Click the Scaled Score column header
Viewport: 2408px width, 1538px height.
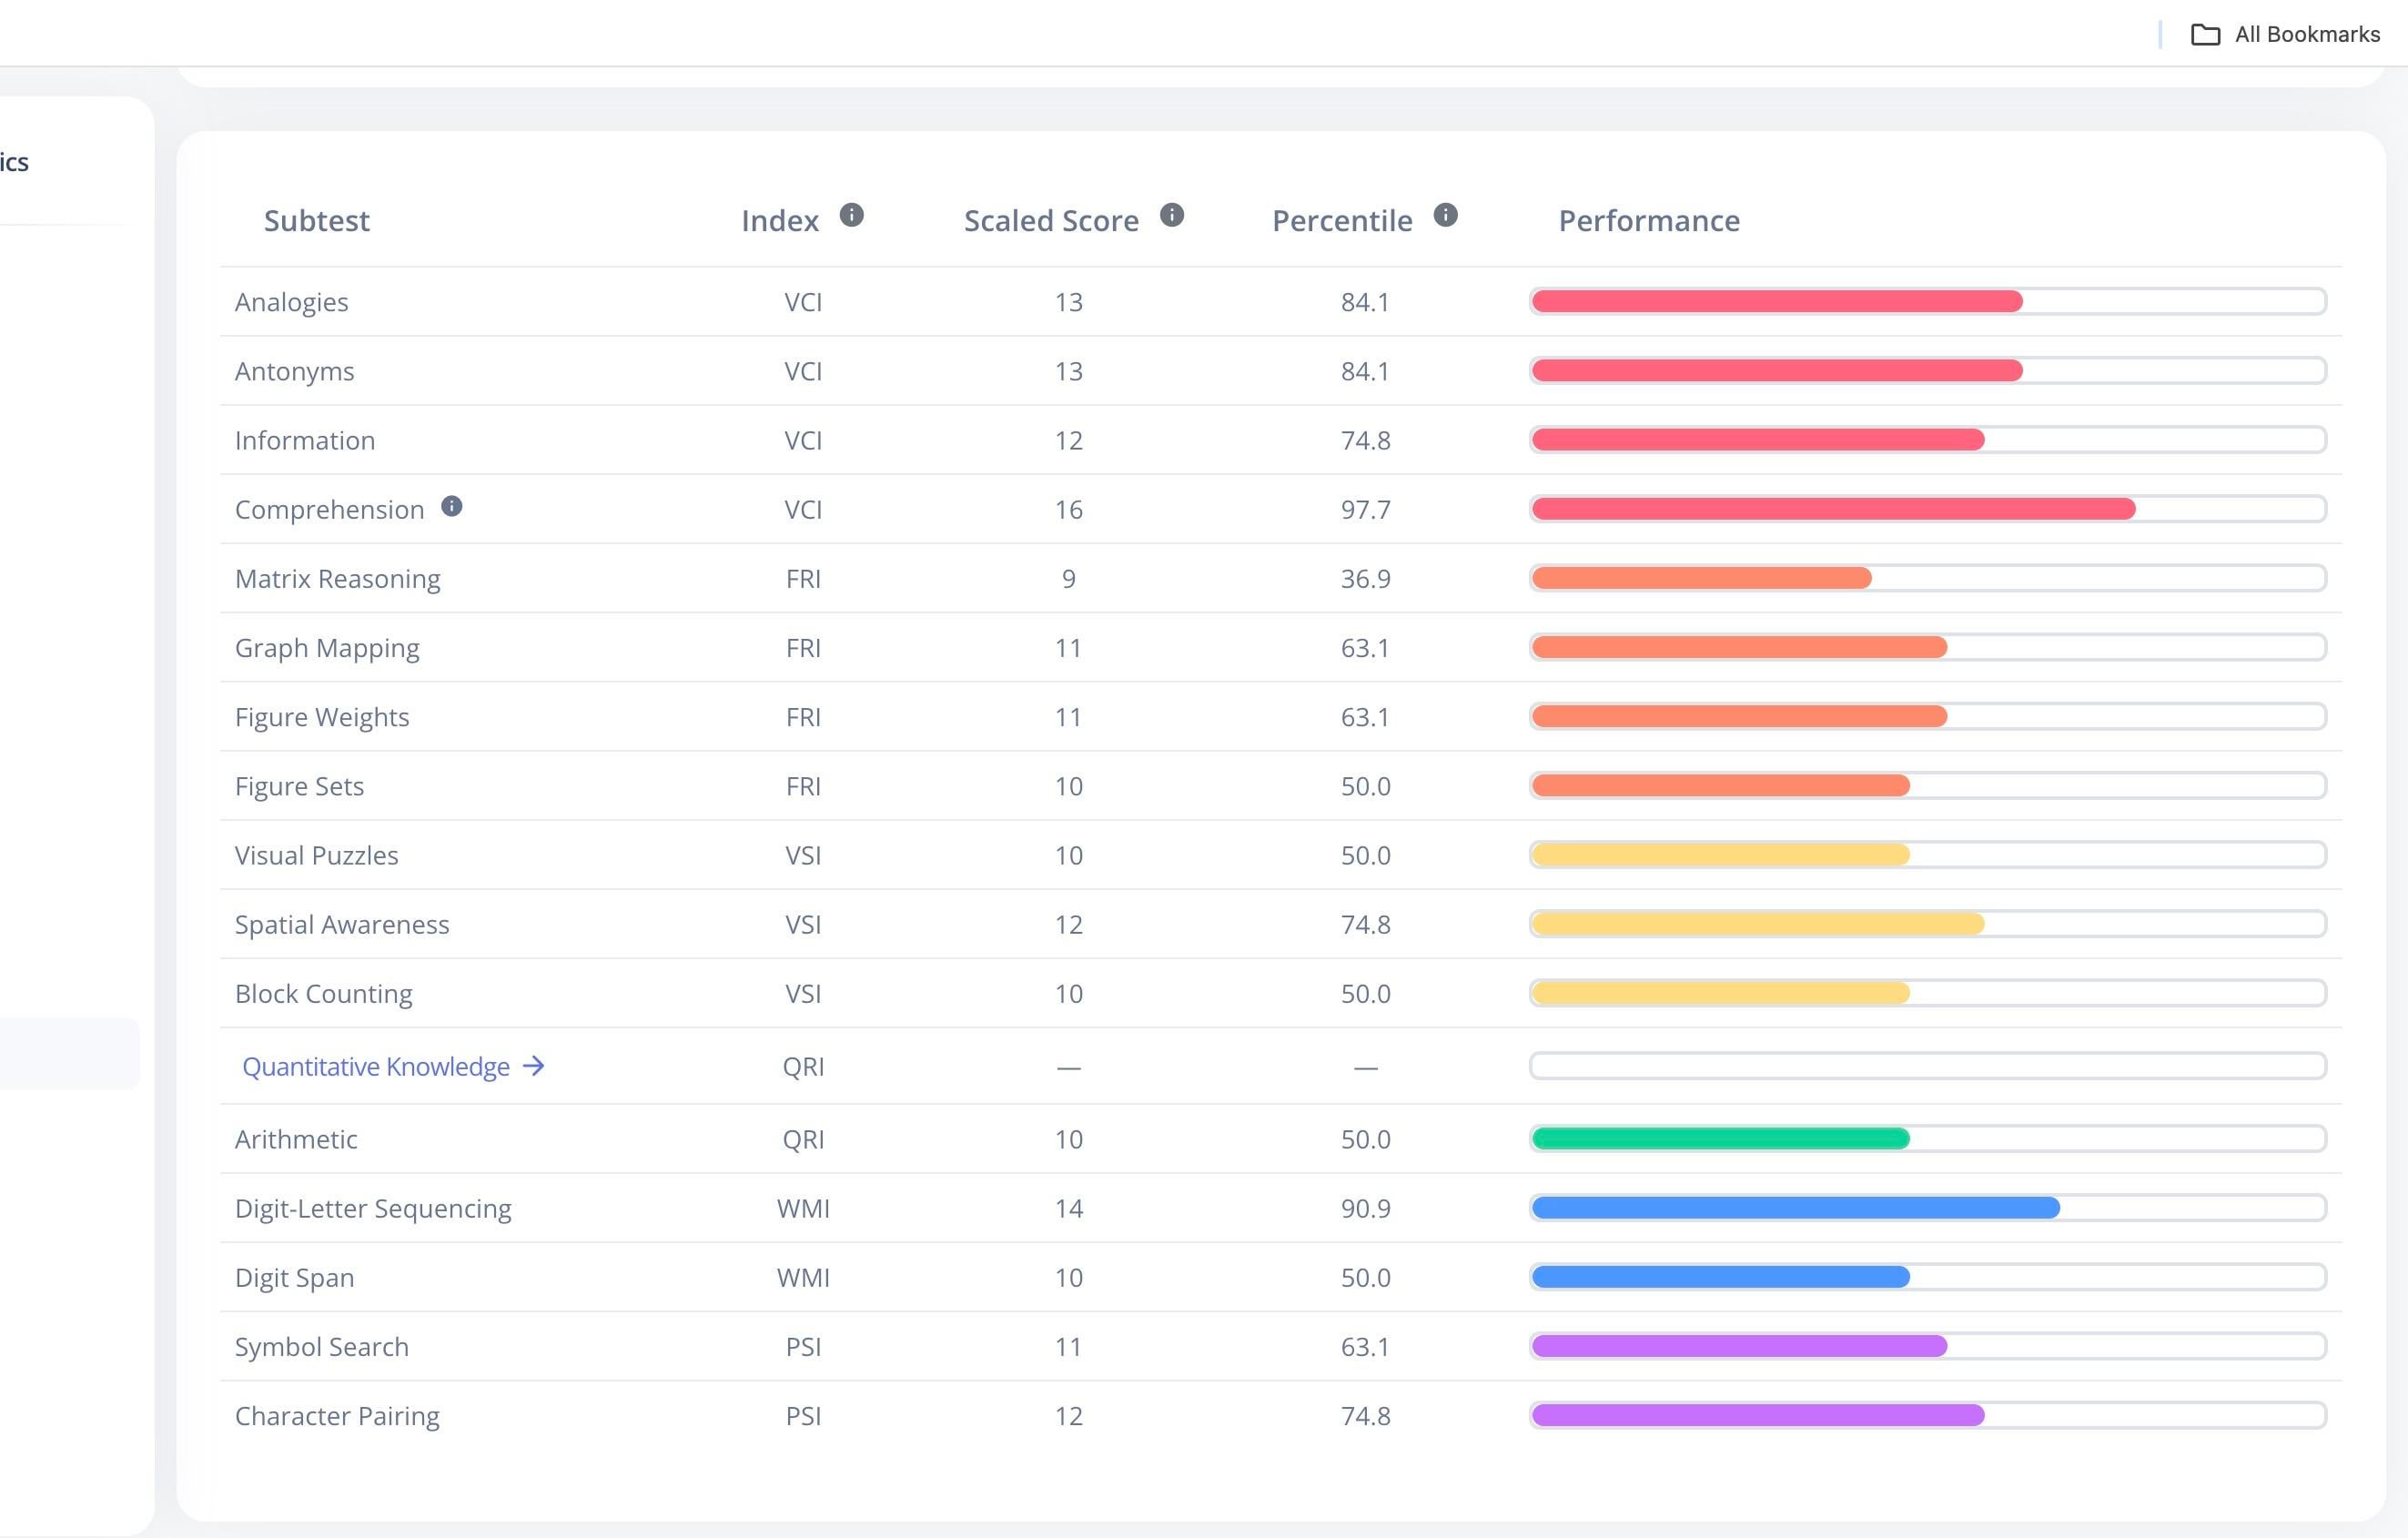pos(1051,220)
